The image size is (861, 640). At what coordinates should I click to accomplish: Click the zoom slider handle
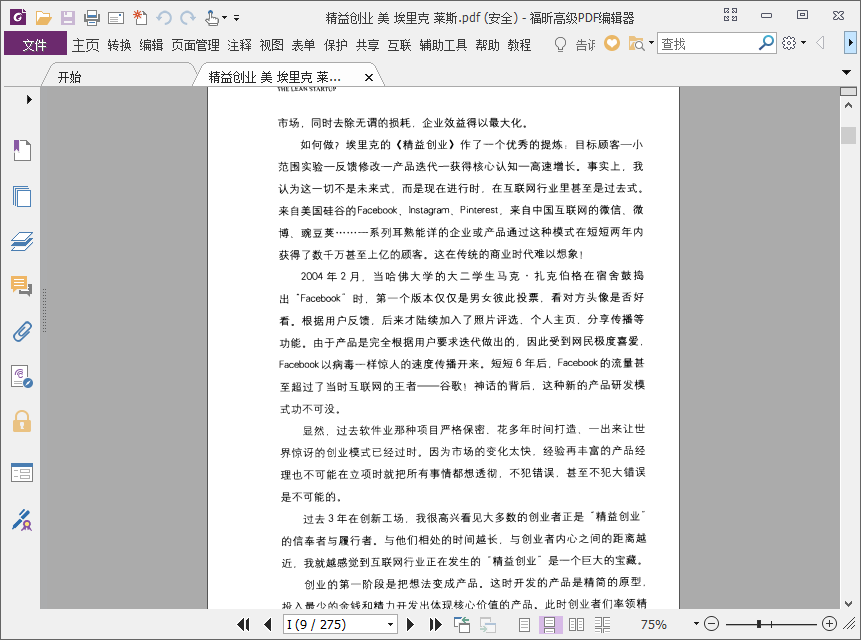[758, 624]
